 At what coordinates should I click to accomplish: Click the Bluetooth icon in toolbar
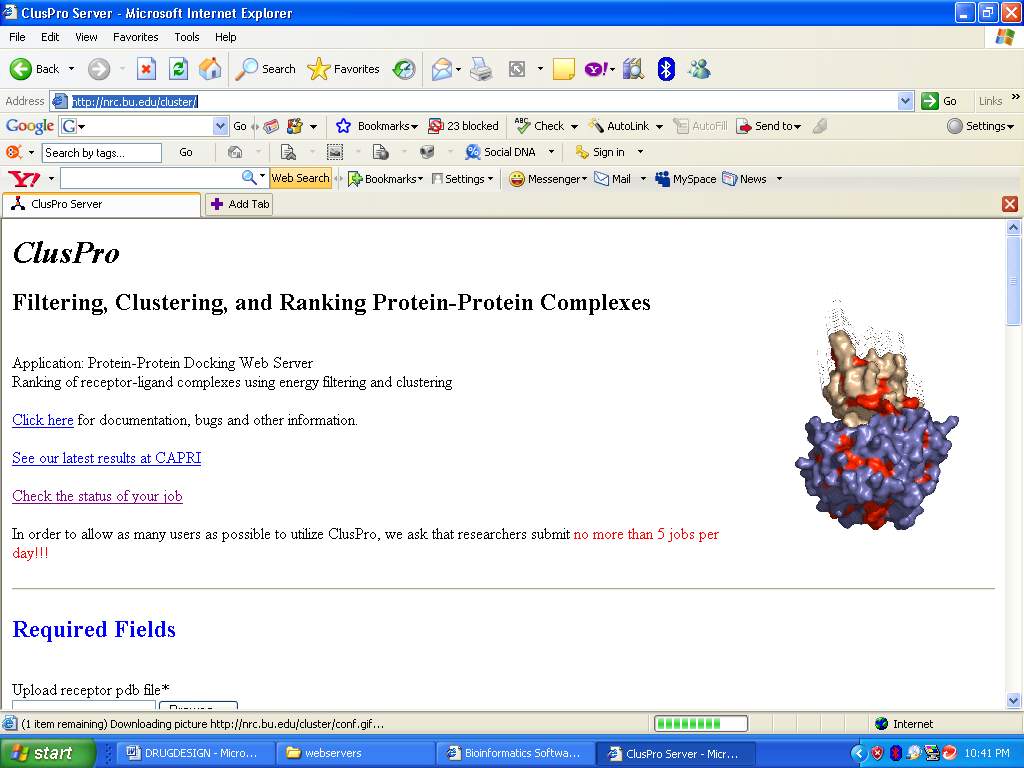click(x=666, y=69)
